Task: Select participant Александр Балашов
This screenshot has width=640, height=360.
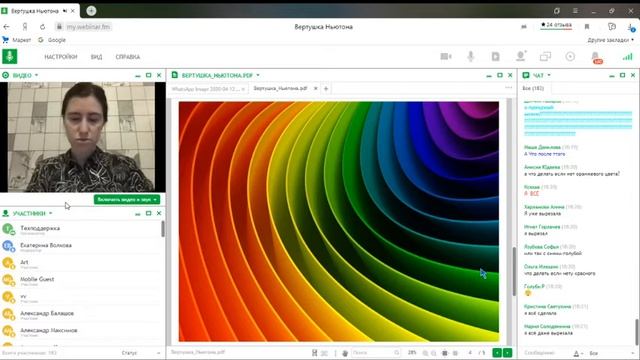Action: 82,314
